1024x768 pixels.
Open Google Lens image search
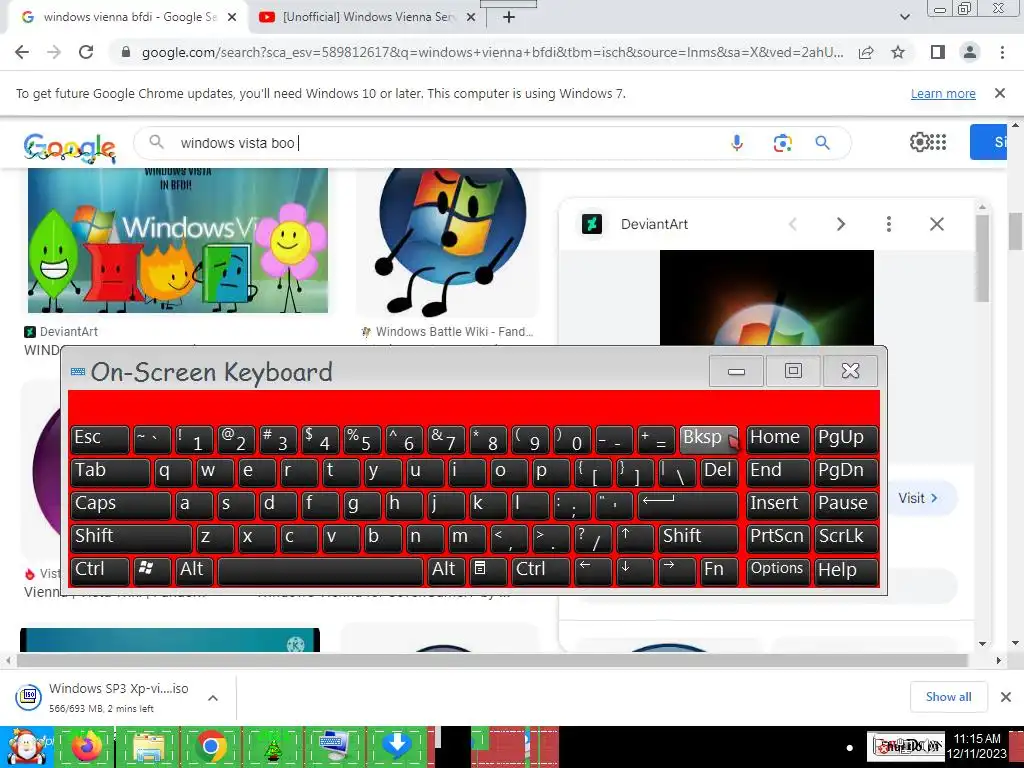782,142
